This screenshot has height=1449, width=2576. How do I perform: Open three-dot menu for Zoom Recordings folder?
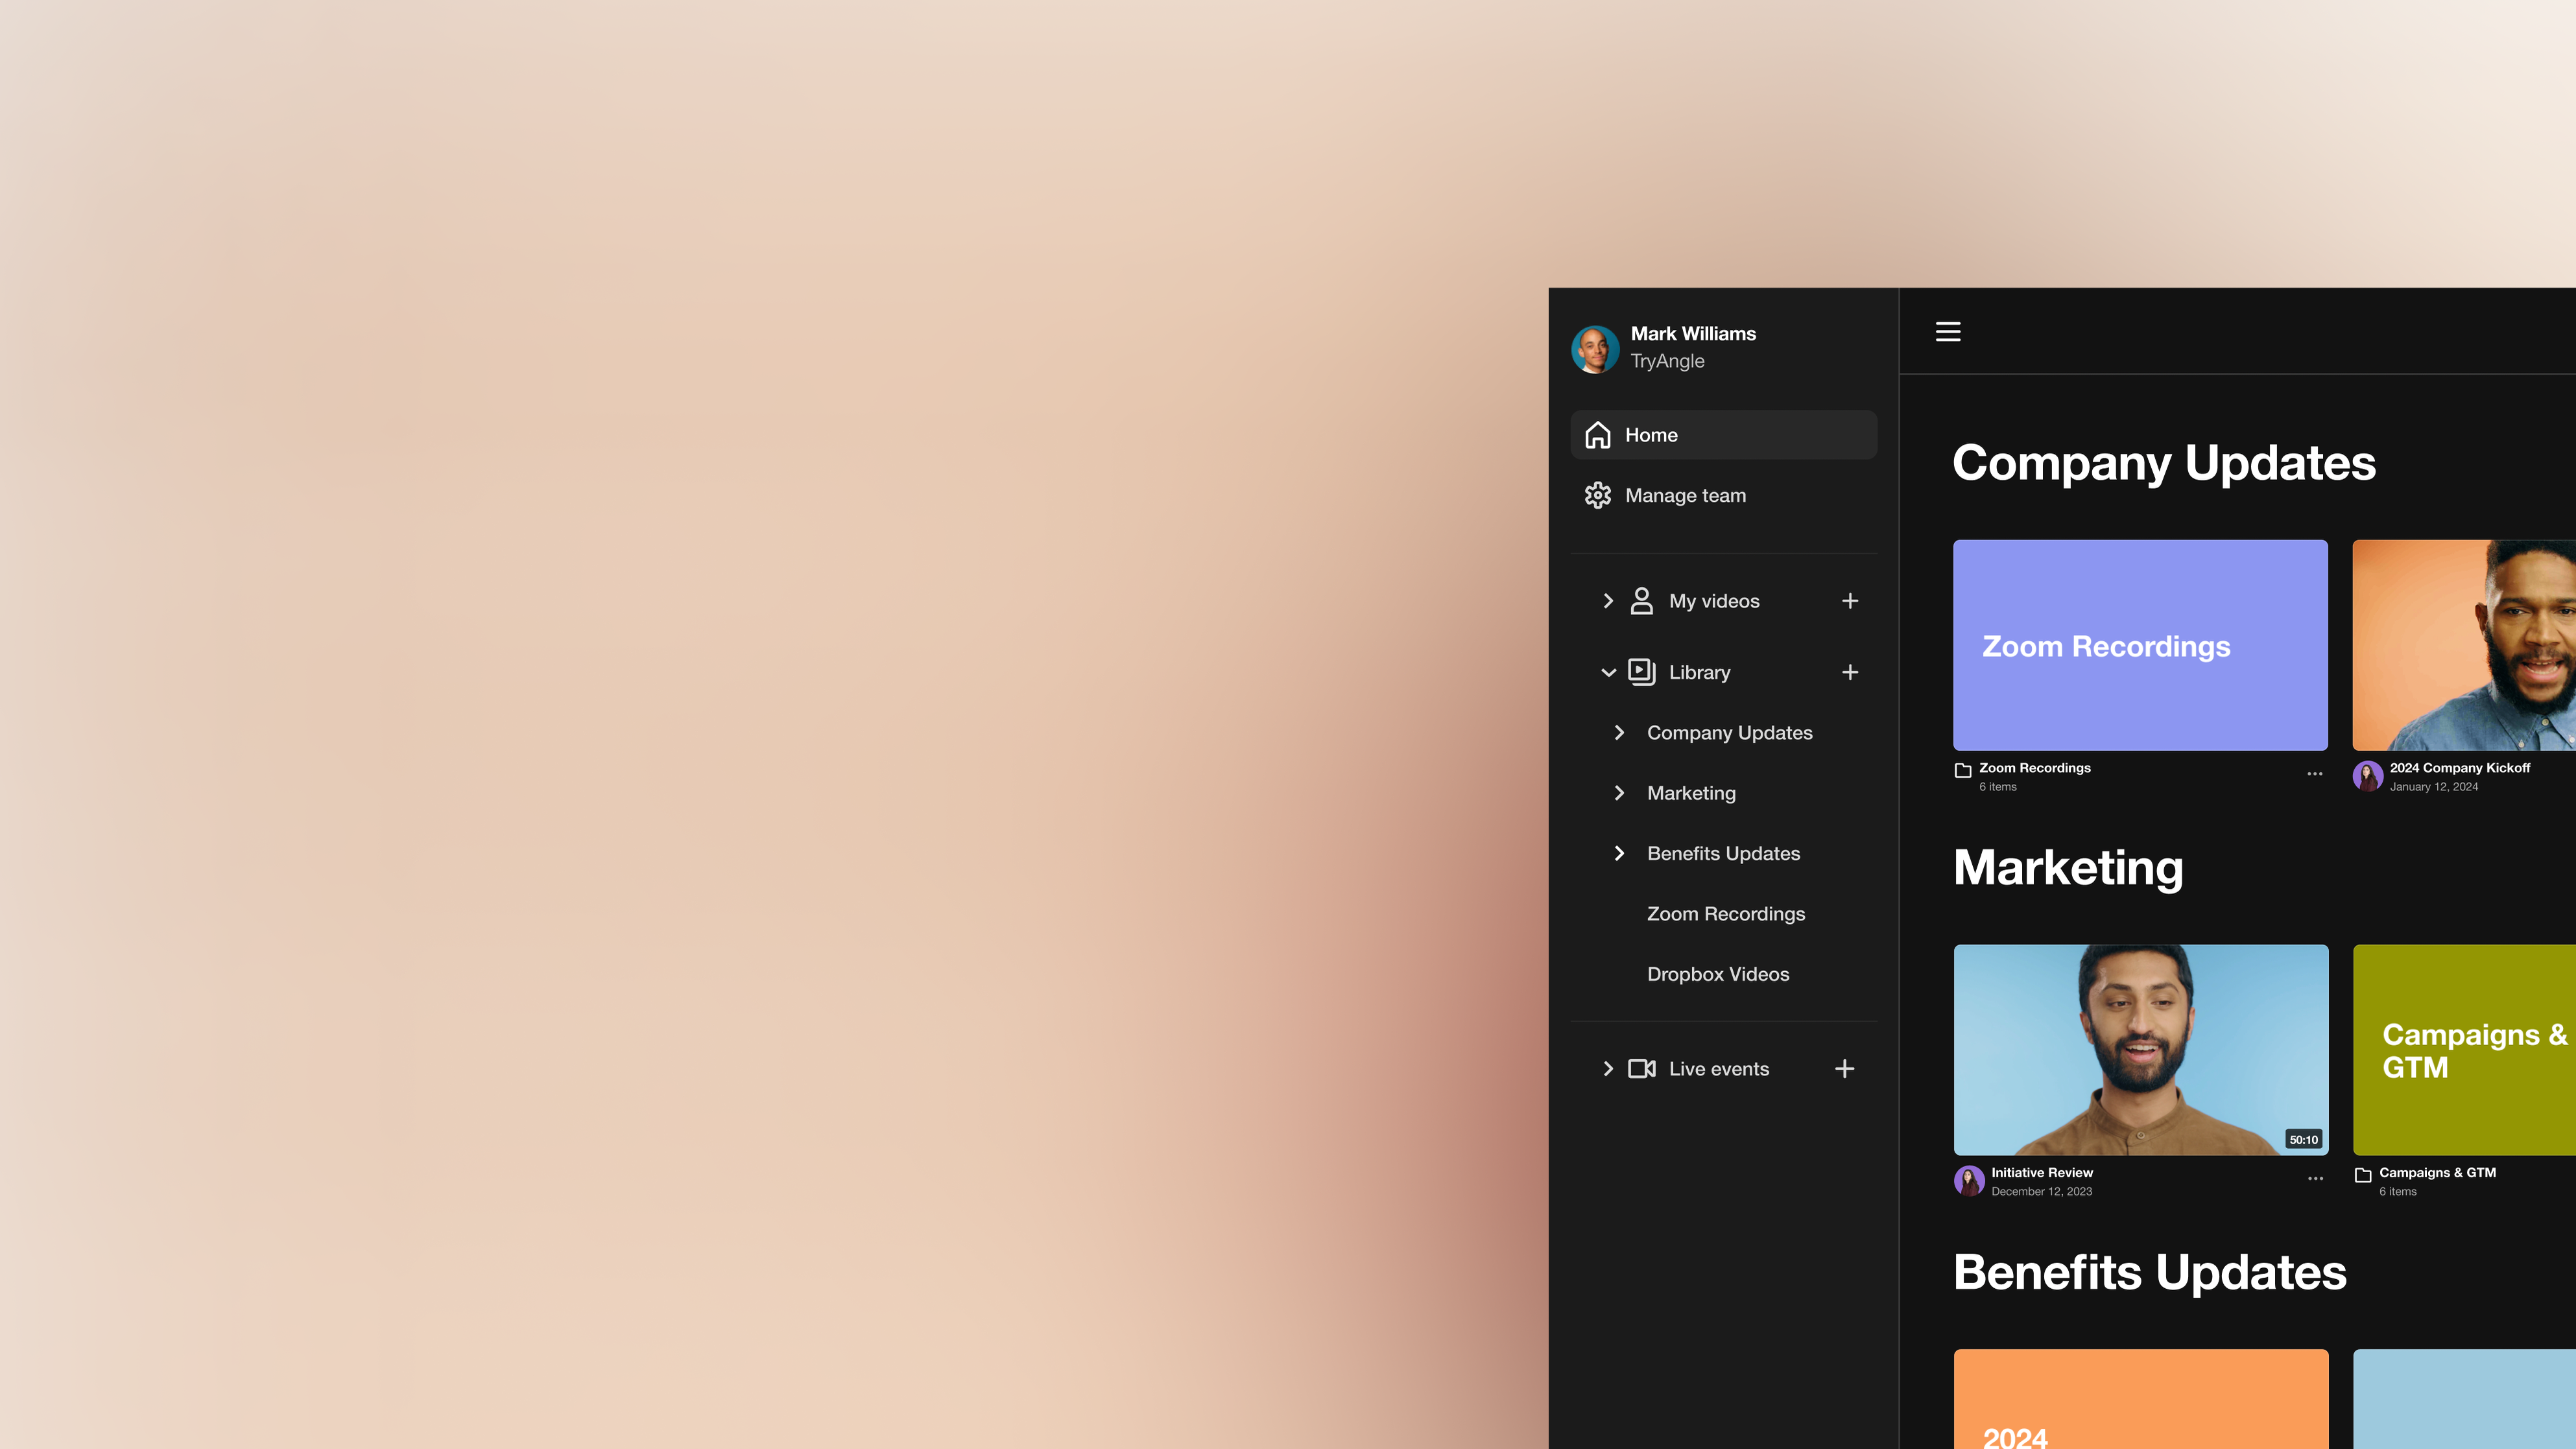pyautogui.click(x=2314, y=774)
